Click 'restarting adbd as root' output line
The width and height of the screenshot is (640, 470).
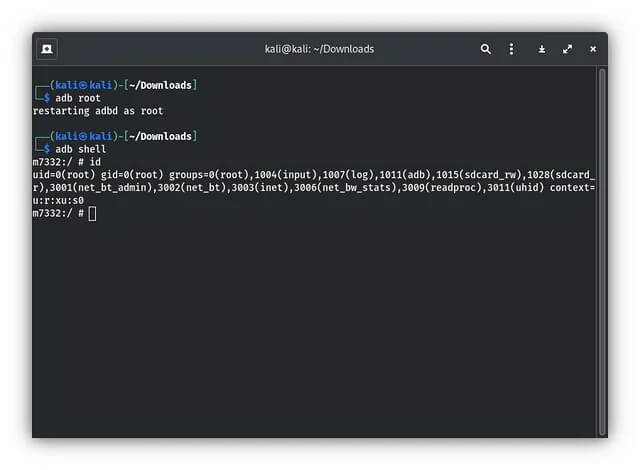[97, 111]
